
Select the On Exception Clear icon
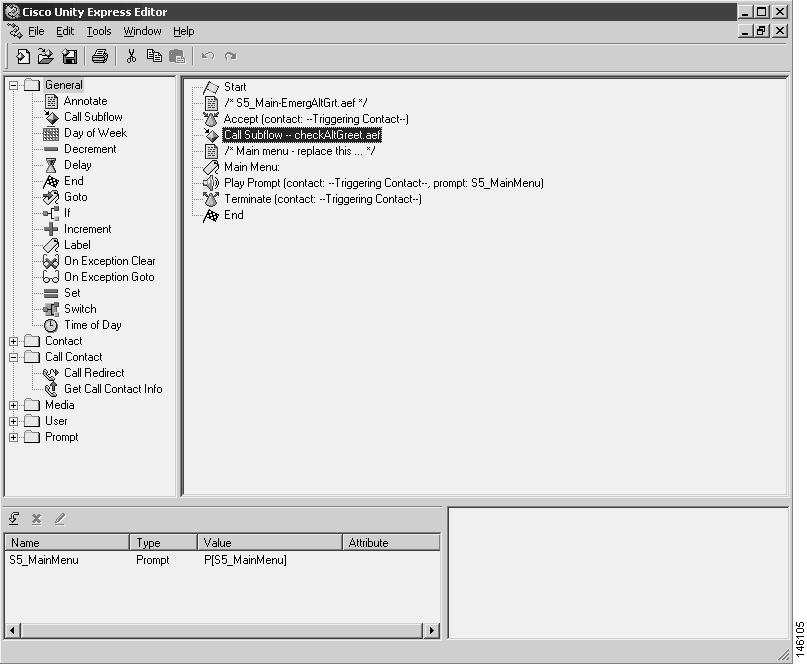tap(51, 261)
